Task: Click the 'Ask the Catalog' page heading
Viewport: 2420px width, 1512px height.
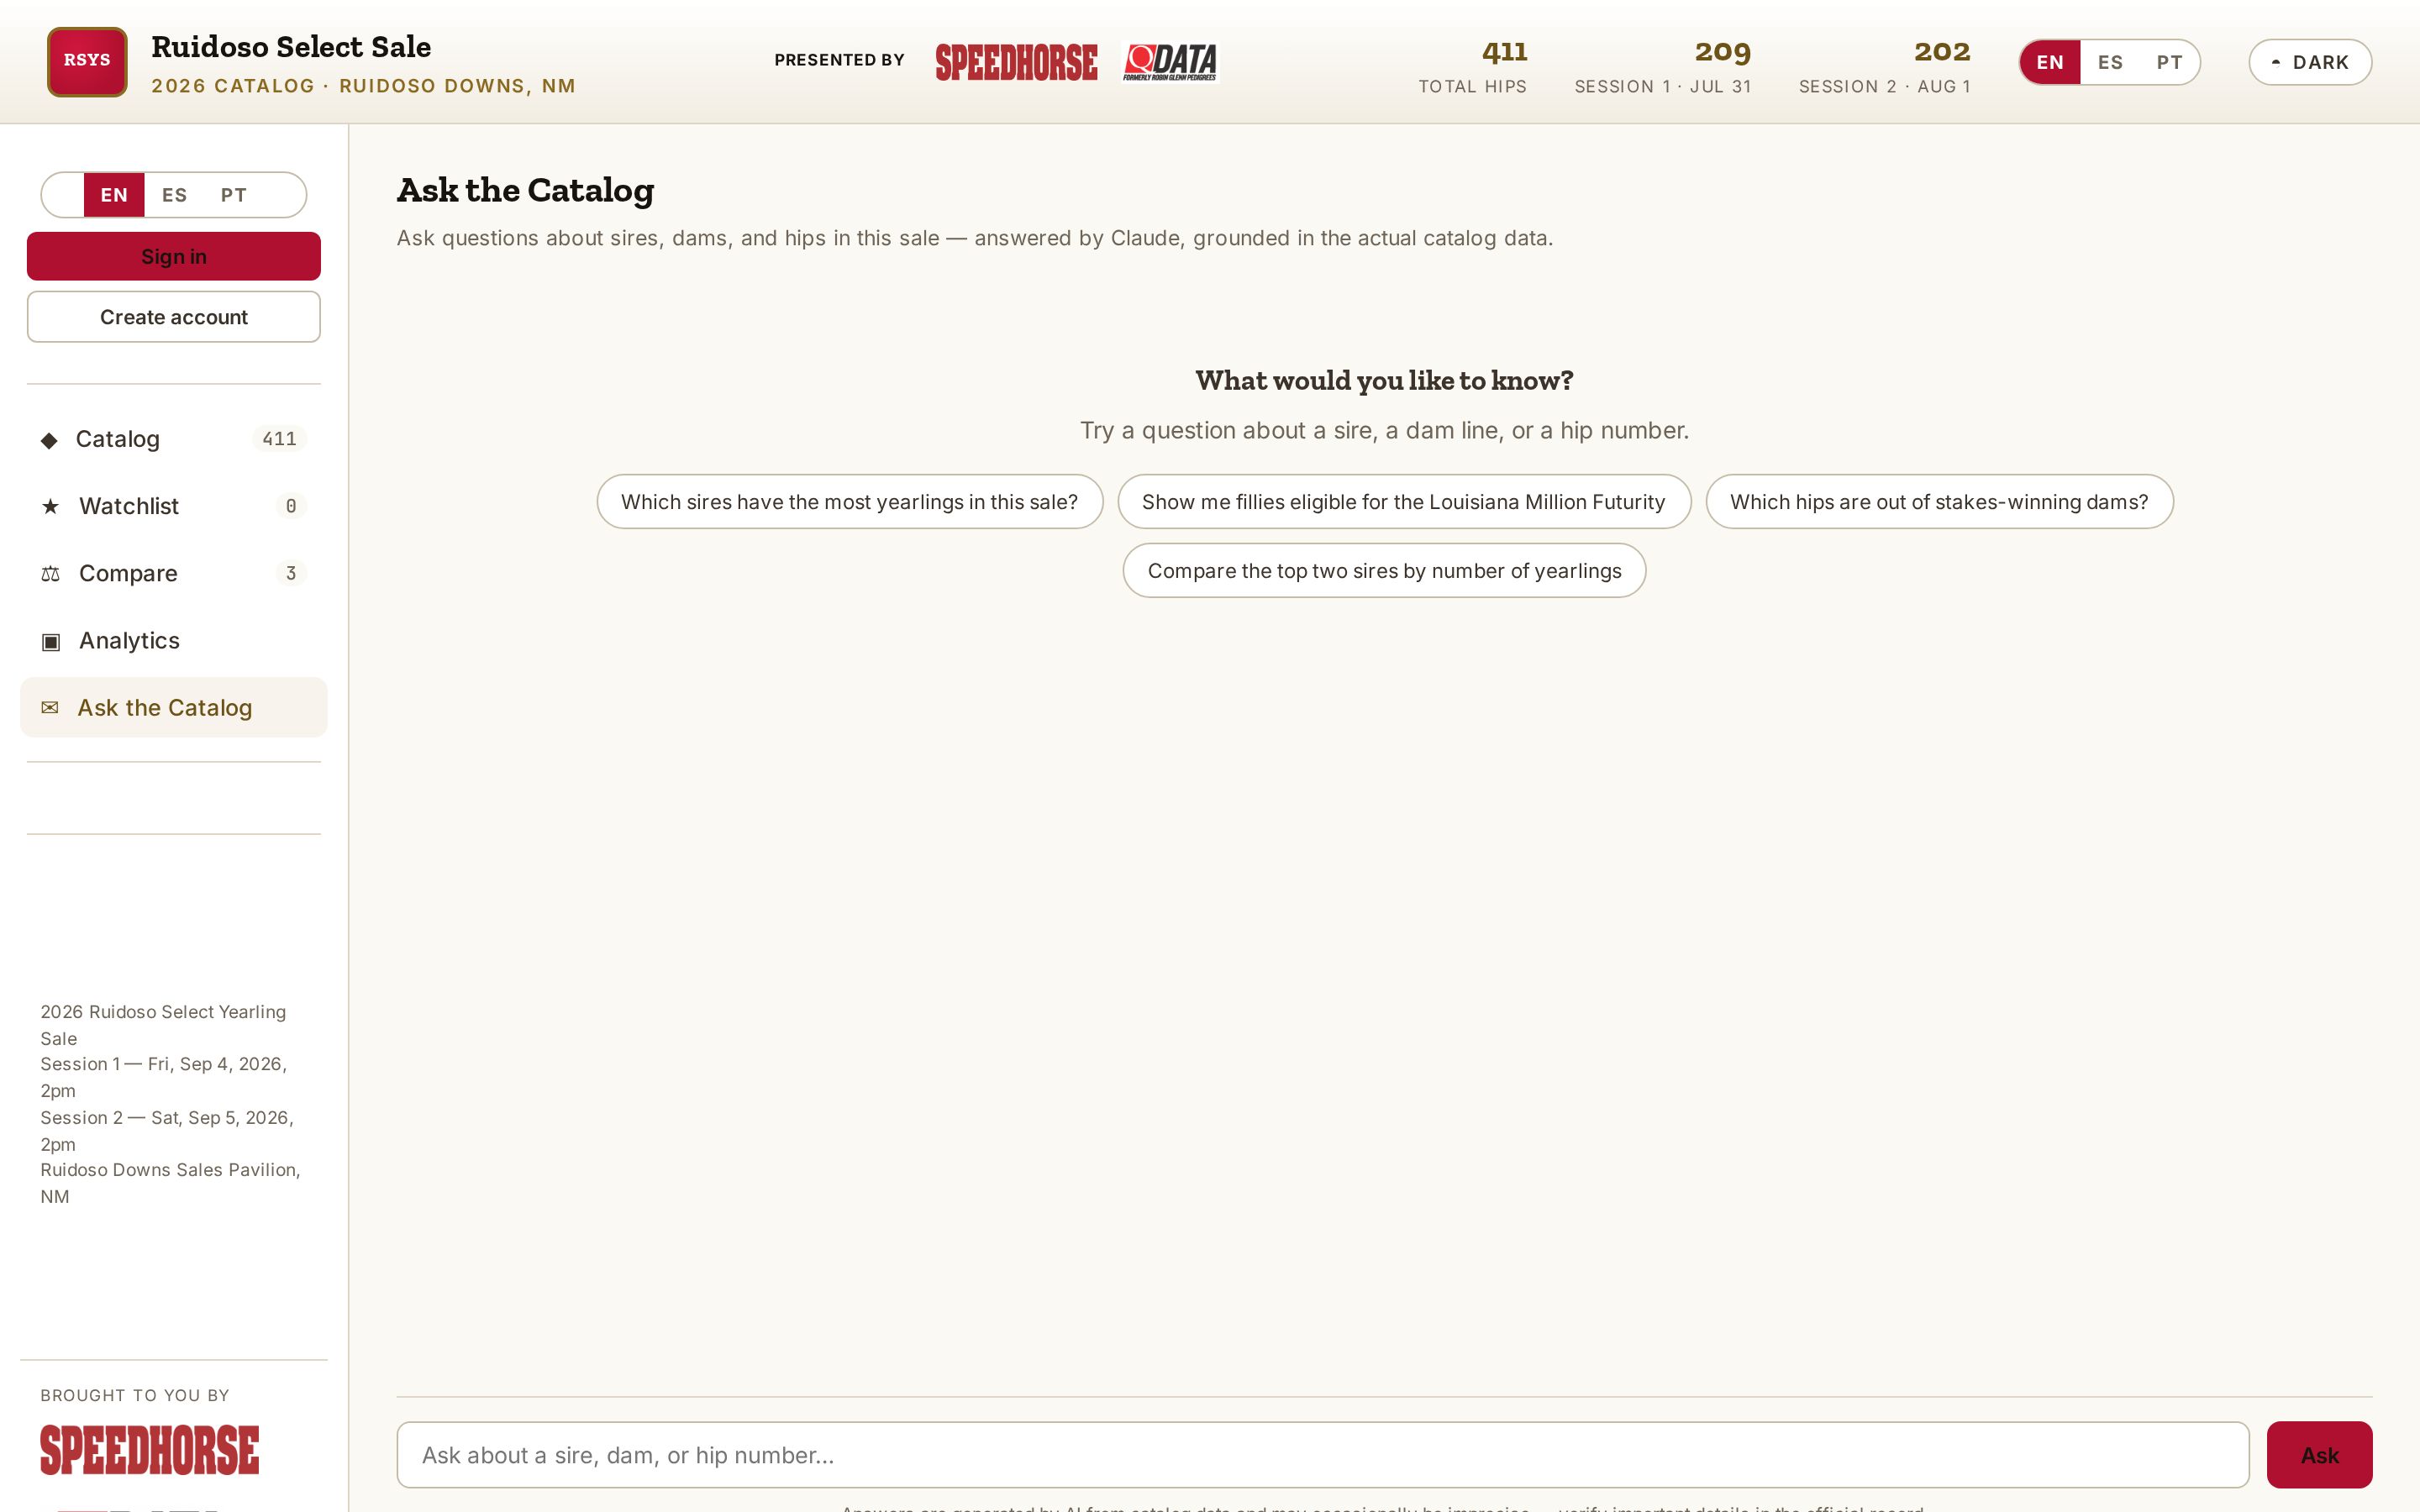Action: point(525,190)
